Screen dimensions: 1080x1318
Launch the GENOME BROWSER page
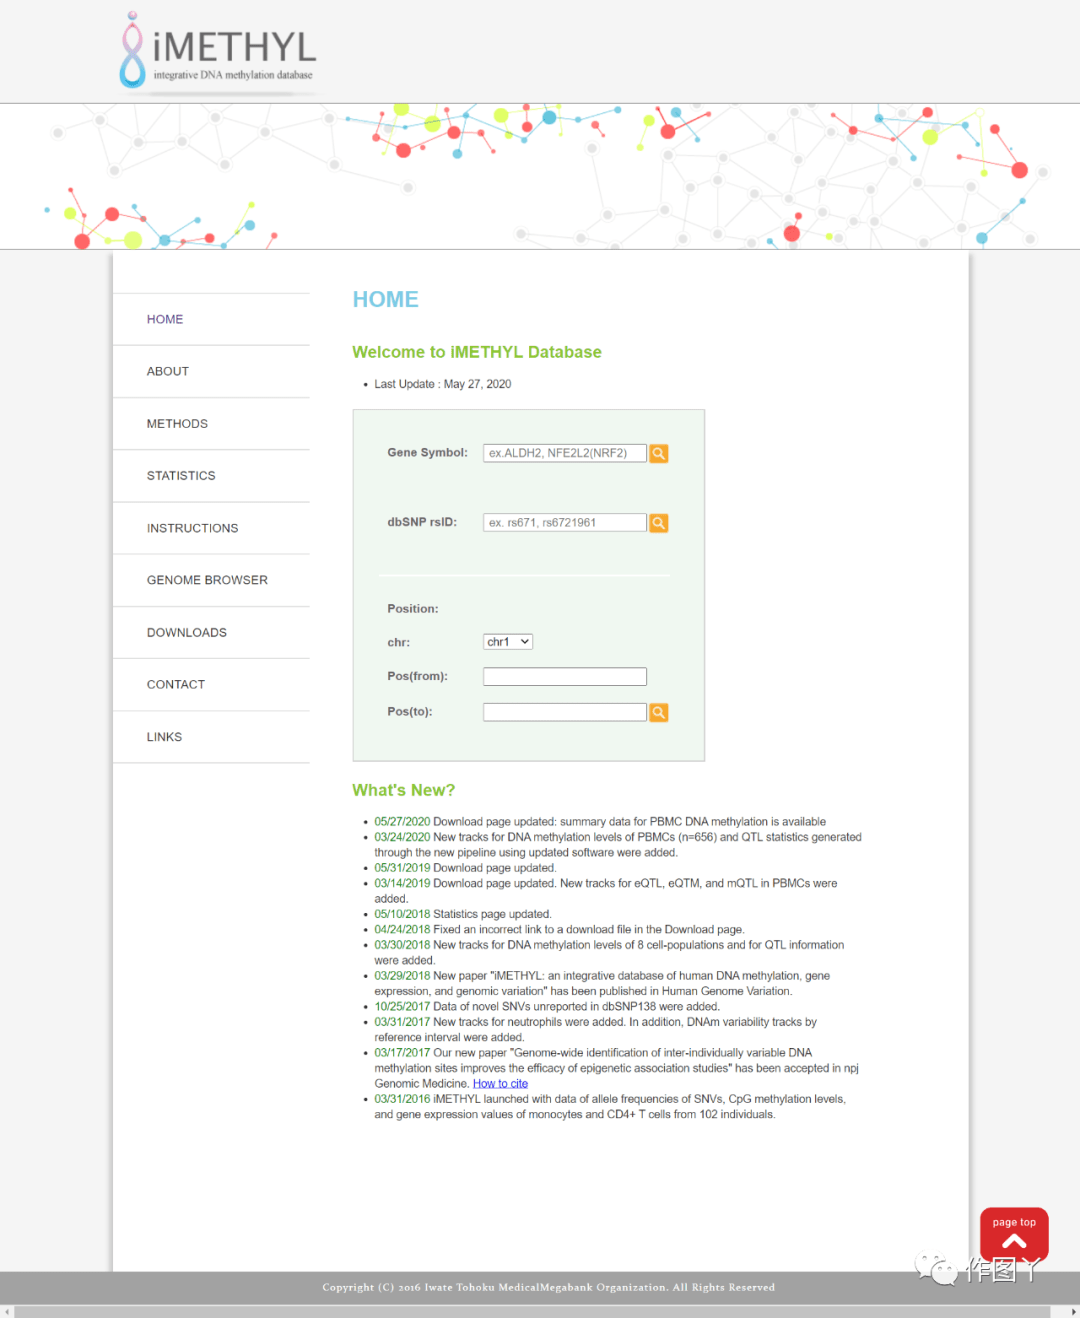pyautogui.click(x=207, y=580)
